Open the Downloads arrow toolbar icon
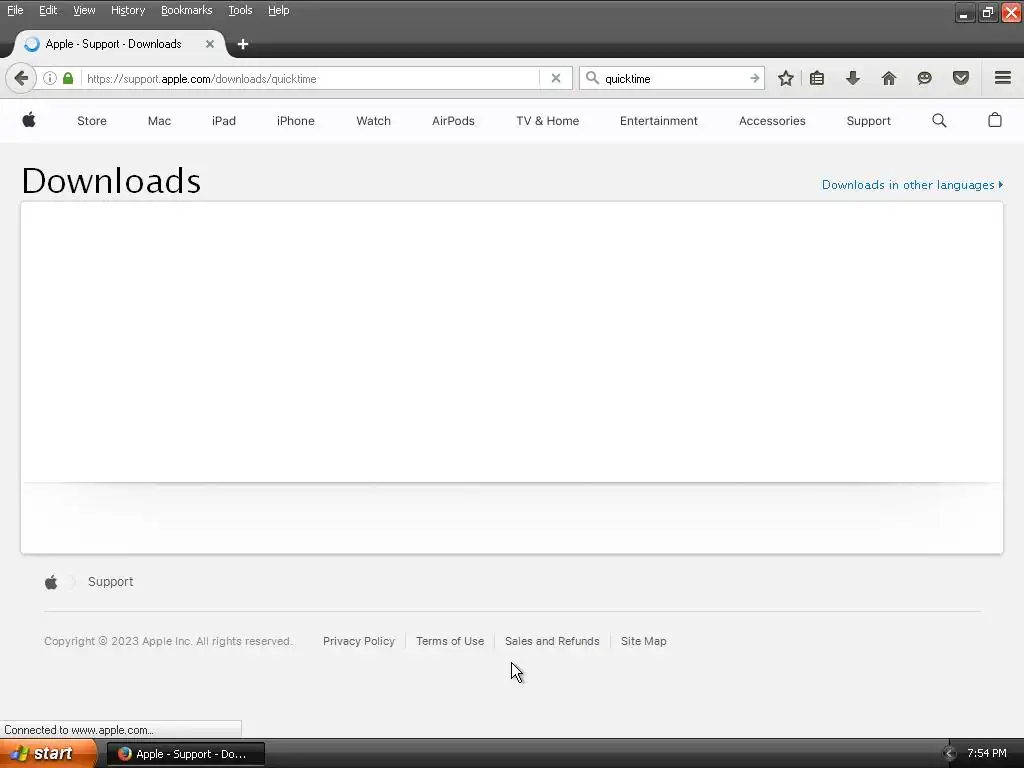1024x768 pixels. [853, 78]
